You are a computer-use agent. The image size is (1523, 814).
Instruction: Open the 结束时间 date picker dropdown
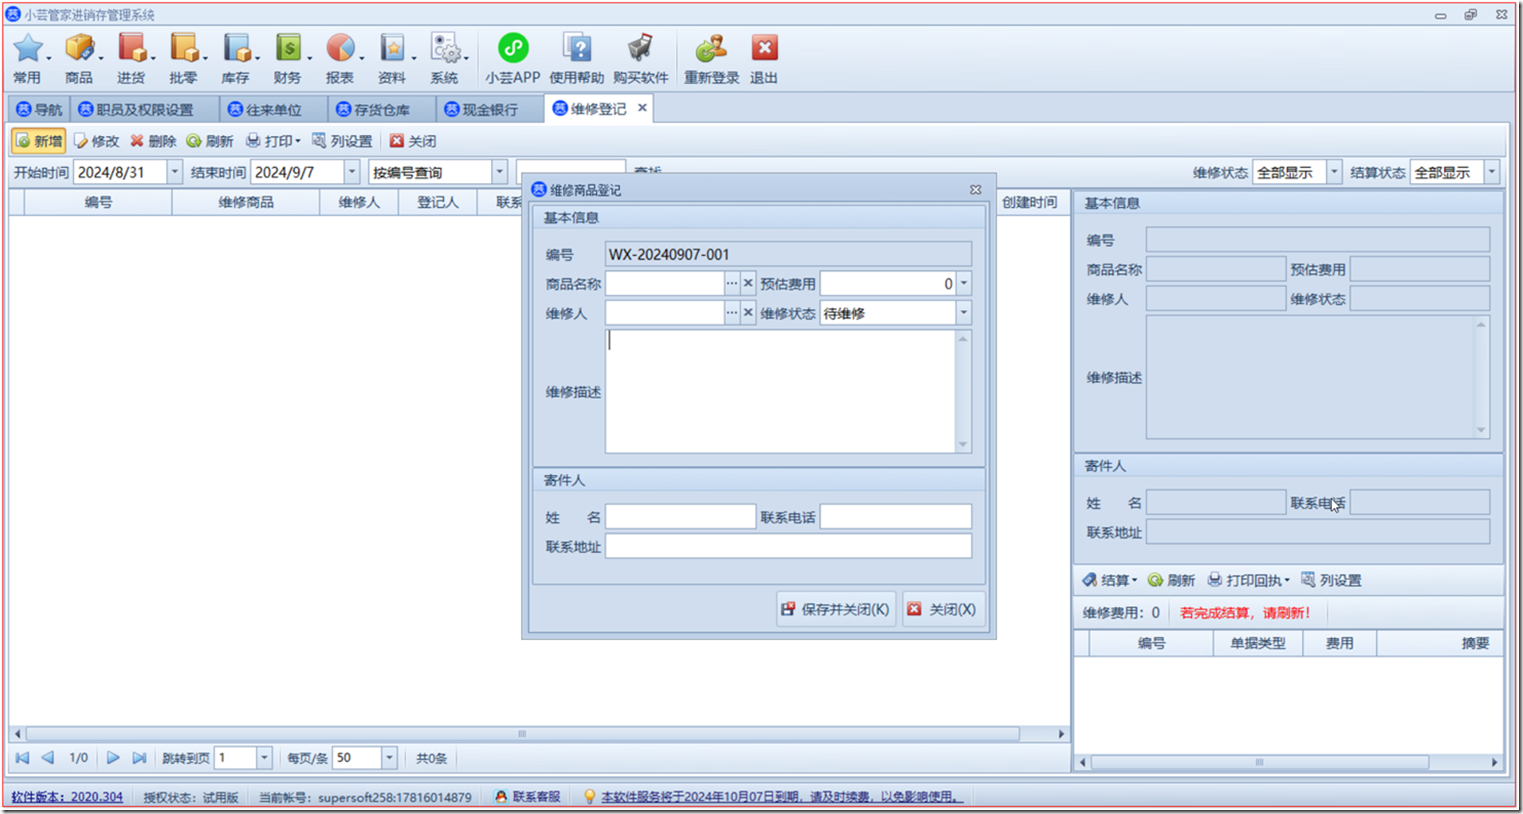pyautogui.click(x=351, y=172)
